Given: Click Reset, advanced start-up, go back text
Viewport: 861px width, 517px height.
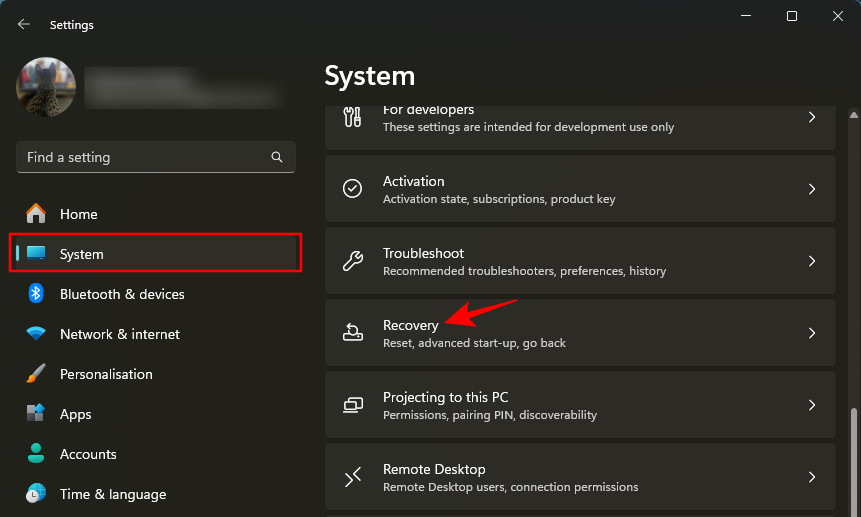Looking at the screenshot, I should 474,343.
